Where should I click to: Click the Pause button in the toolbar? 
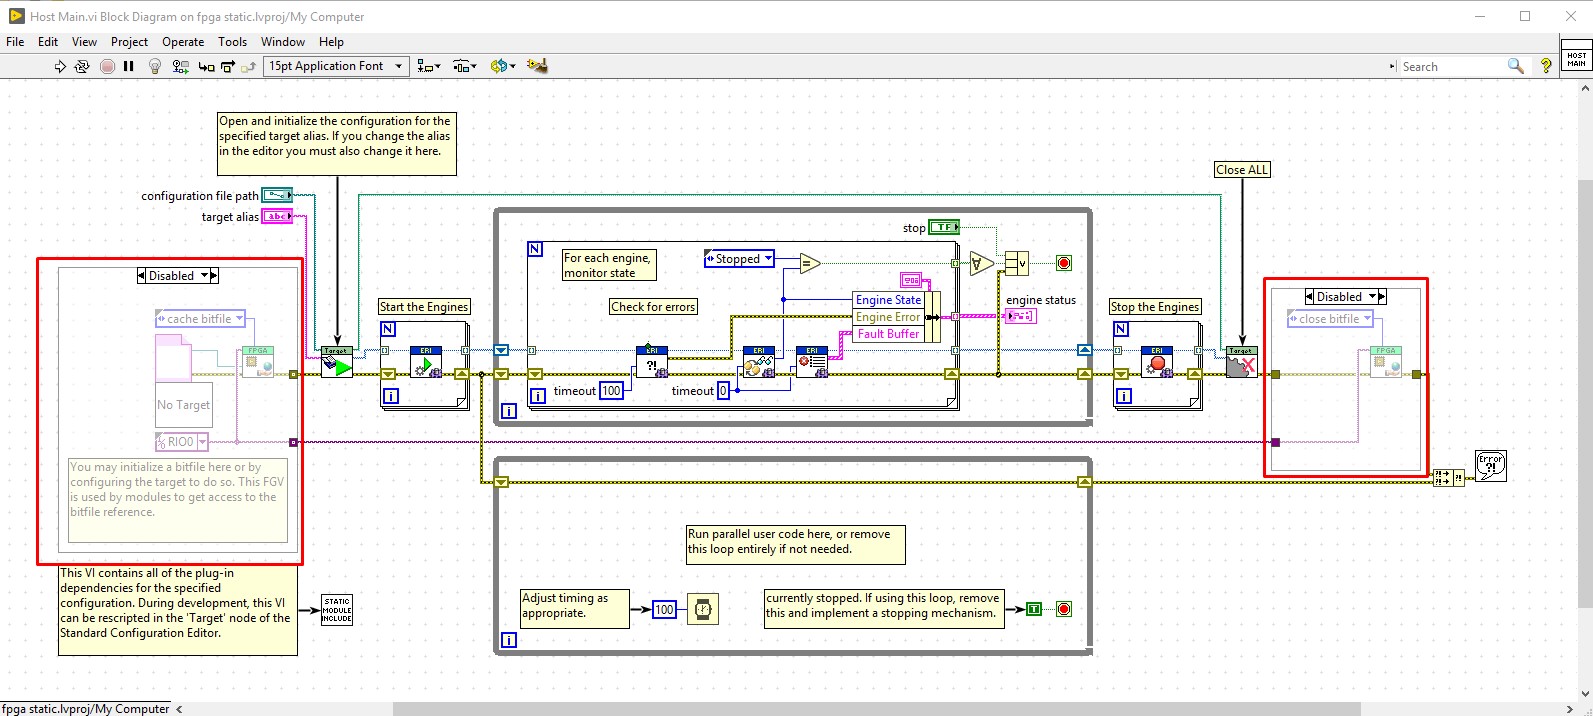click(129, 66)
